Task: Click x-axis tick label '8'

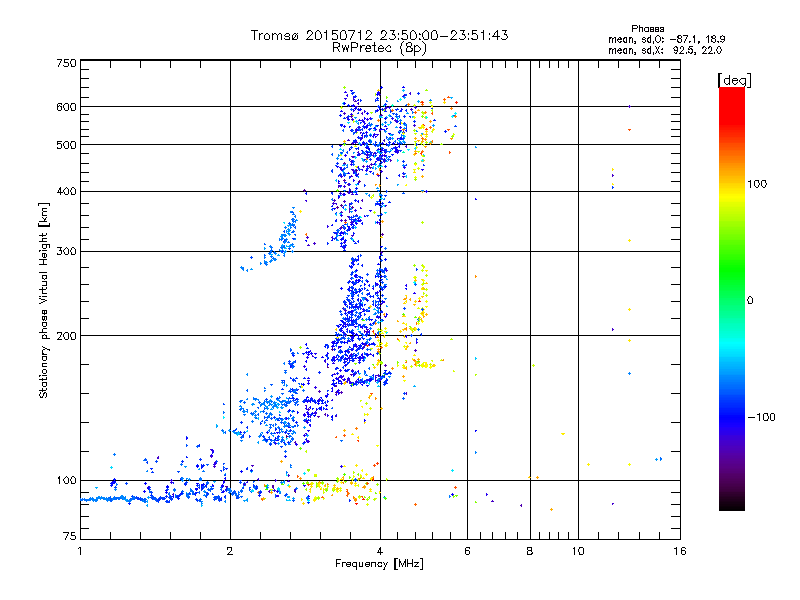Action: tap(530, 551)
